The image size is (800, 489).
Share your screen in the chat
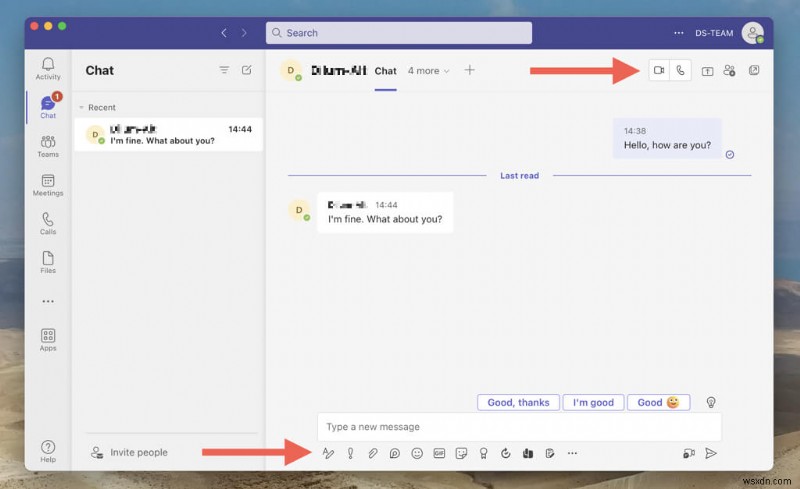click(707, 71)
